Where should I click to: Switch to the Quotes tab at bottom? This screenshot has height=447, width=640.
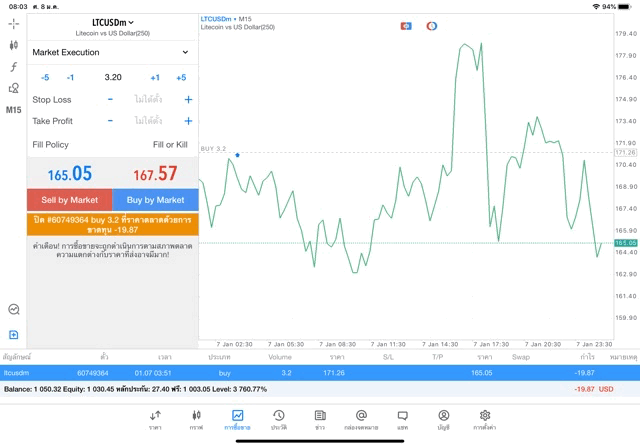click(155, 419)
